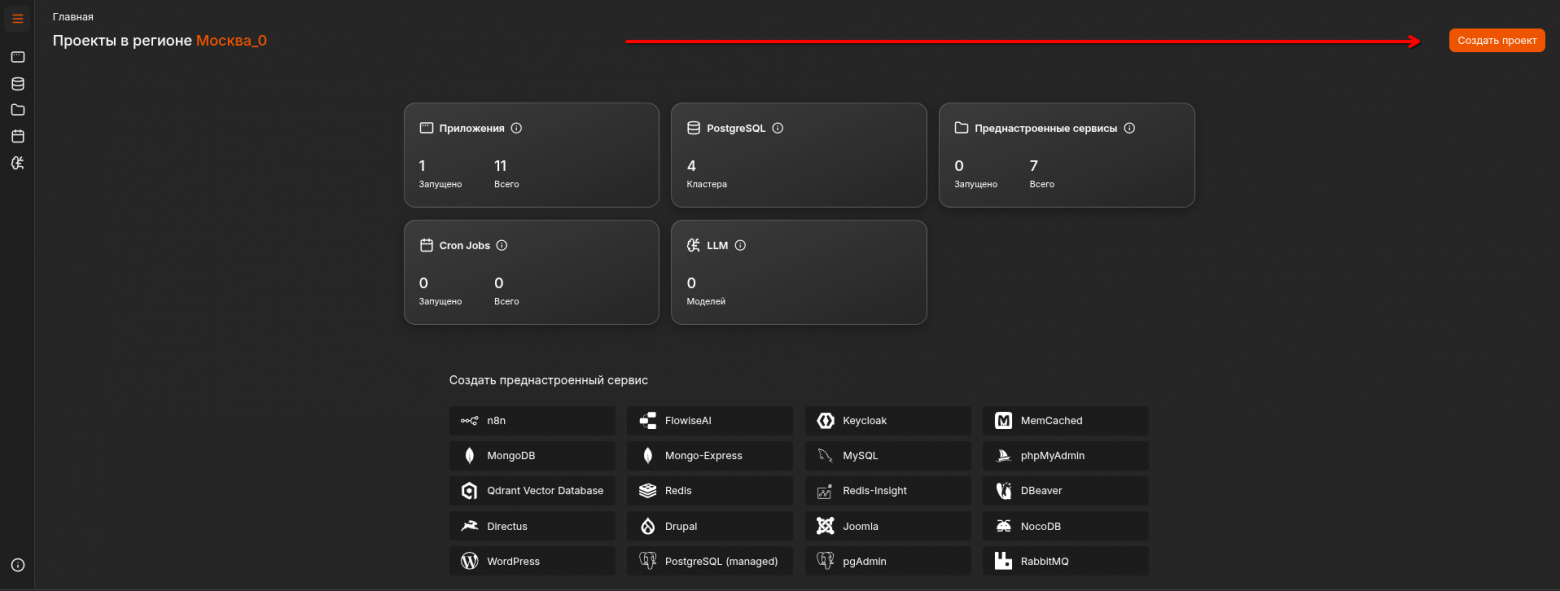Create a Keycloak service

coord(887,421)
